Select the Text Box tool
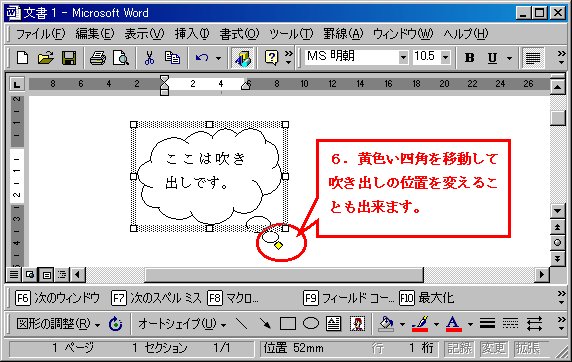 pyautogui.click(x=333, y=323)
